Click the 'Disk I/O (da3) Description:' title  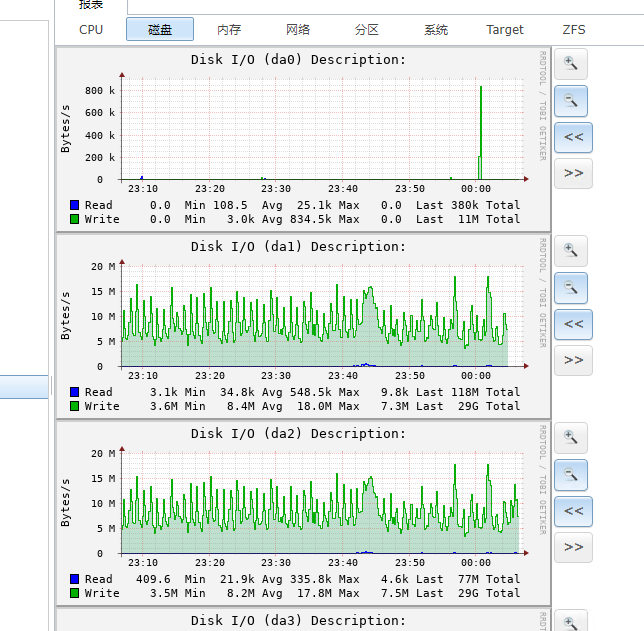[x=298, y=621]
